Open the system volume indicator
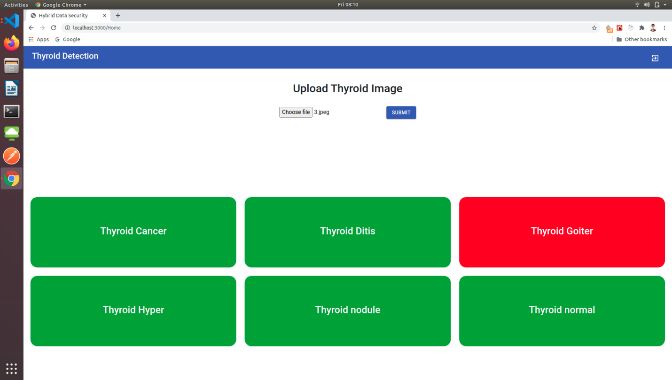 [x=647, y=5]
